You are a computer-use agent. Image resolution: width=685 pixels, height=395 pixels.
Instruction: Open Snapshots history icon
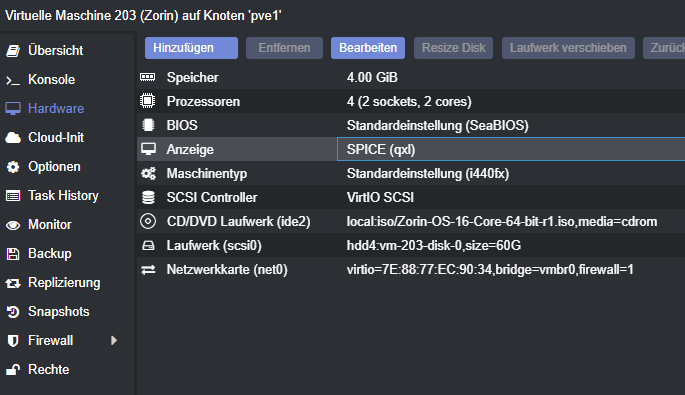tap(13, 312)
